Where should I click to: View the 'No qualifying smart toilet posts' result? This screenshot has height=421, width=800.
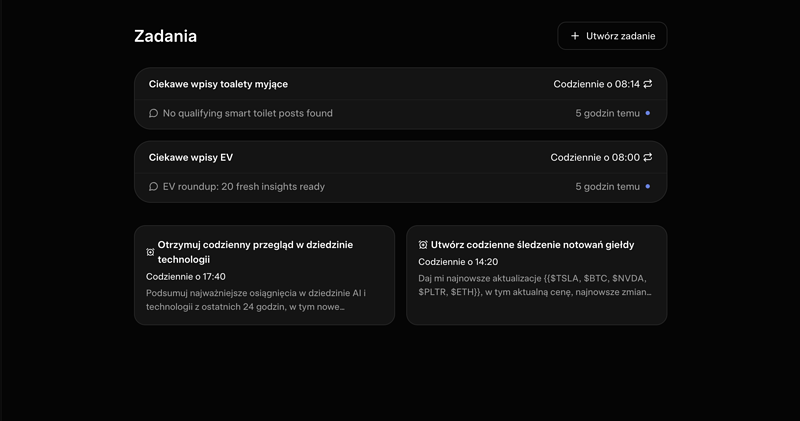247,113
